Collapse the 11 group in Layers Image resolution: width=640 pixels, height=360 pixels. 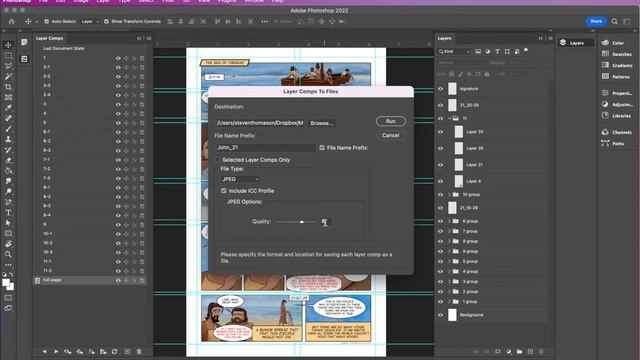(449, 118)
